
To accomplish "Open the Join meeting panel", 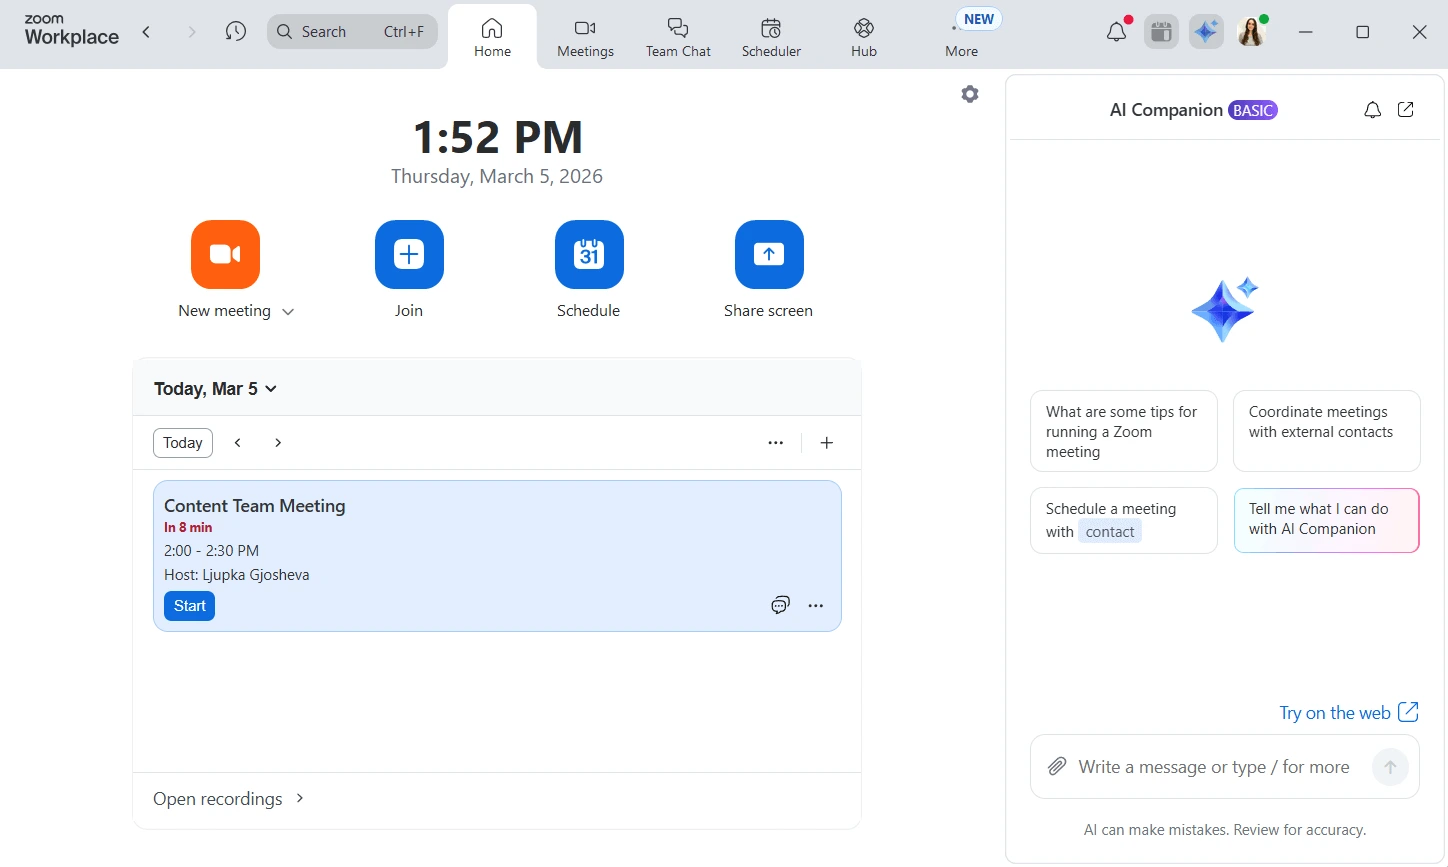I will coord(409,255).
